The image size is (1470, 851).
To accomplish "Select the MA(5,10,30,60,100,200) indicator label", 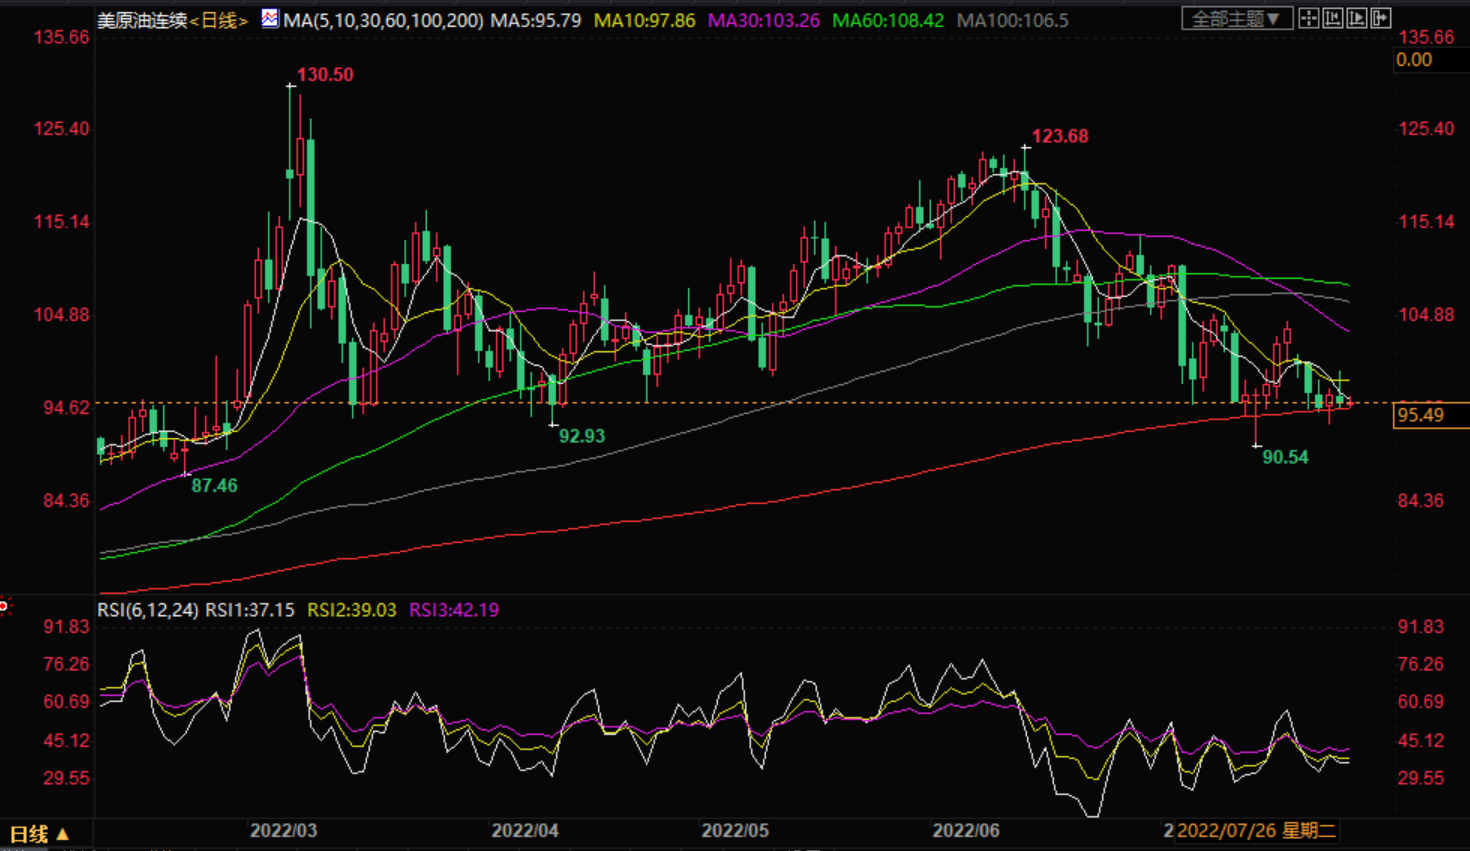I will pyautogui.click(x=383, y=20).
